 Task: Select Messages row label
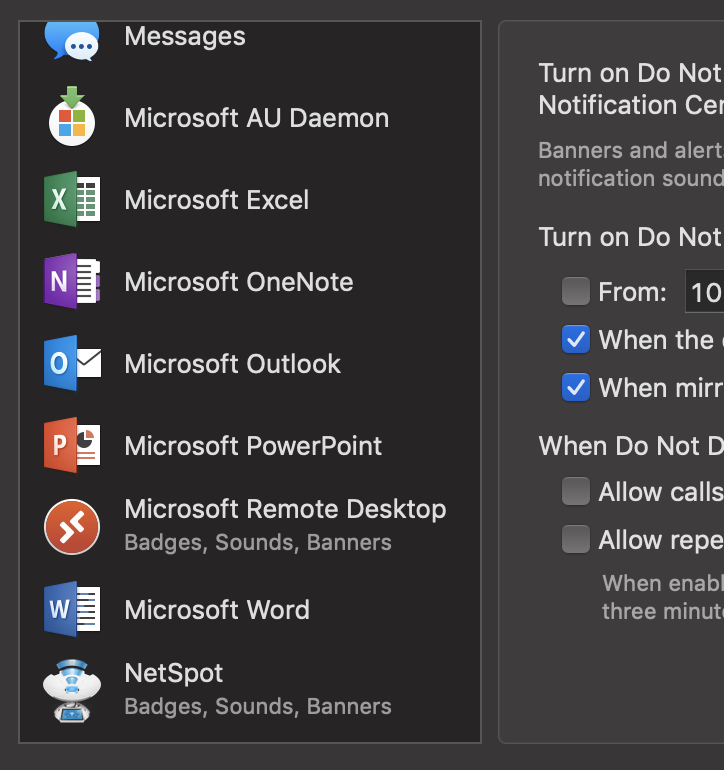[185, 36]
